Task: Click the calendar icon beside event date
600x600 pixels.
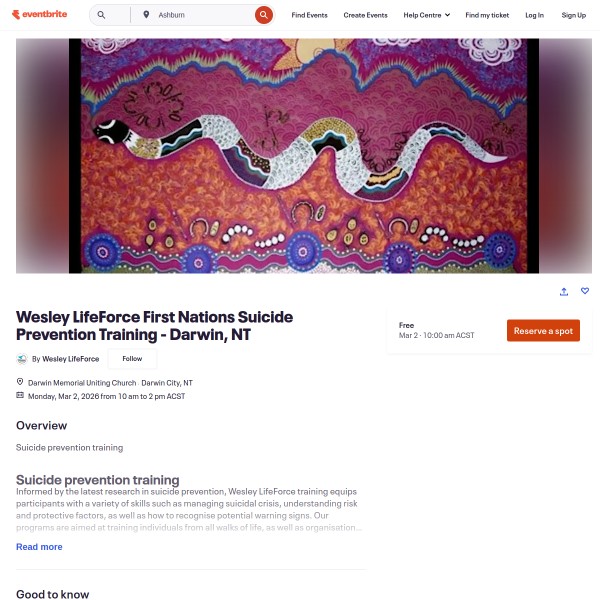Action: point(20,395)
